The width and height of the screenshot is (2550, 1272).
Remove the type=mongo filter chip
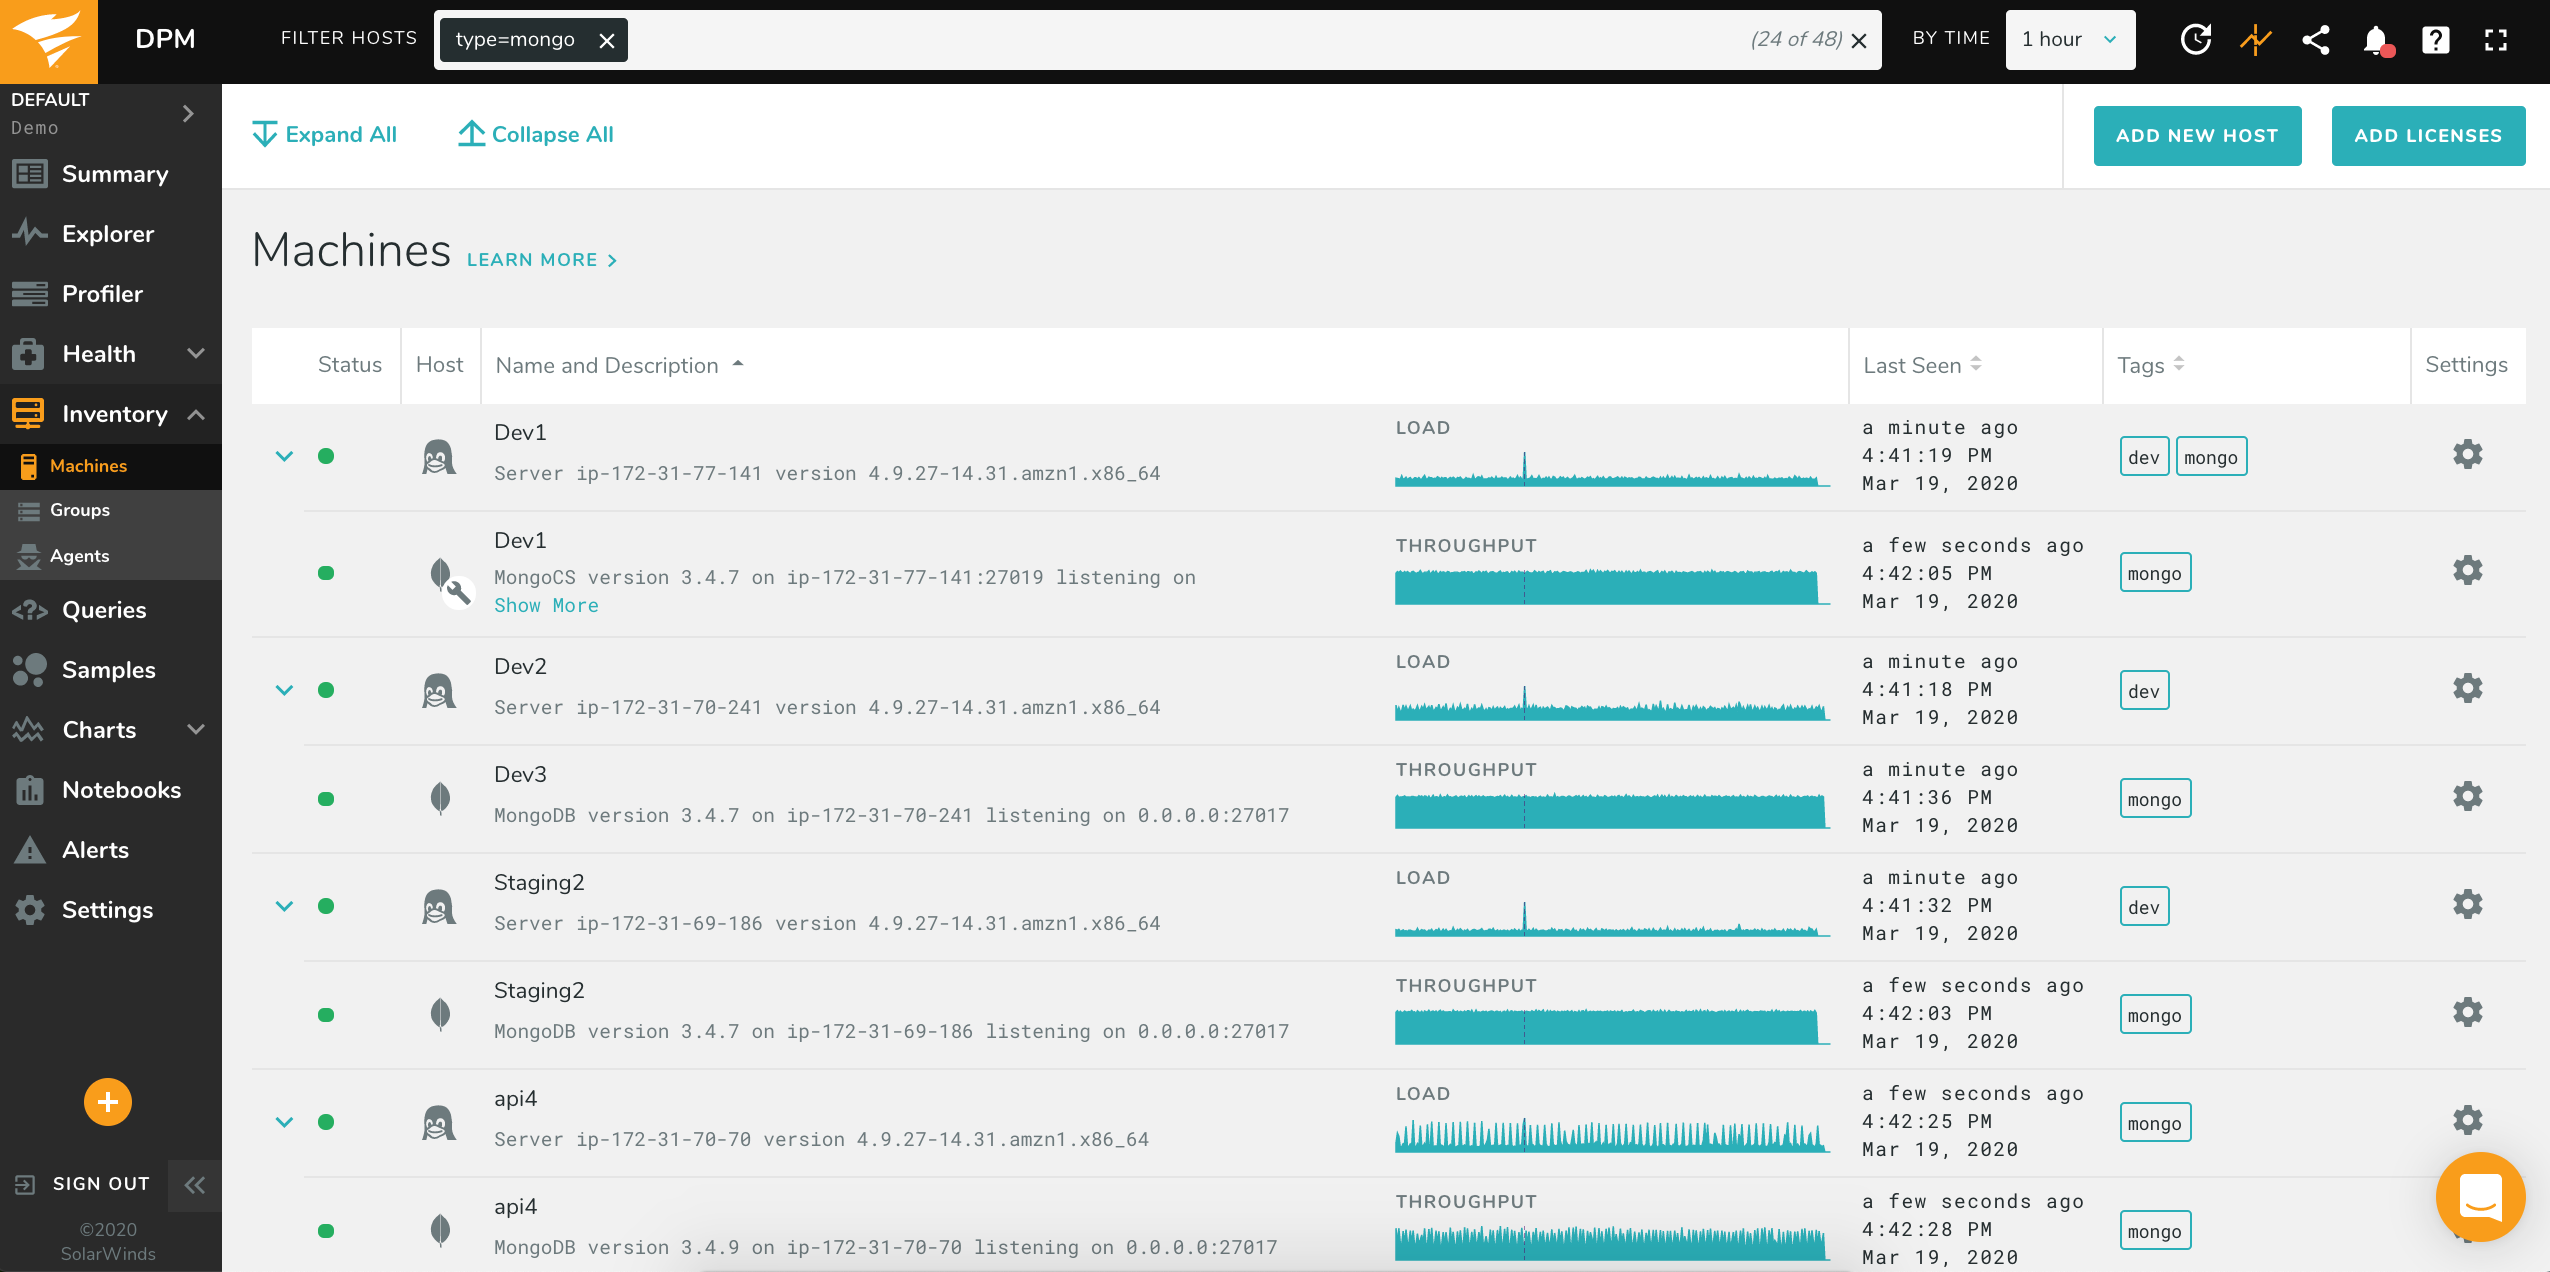pos(606,41)
